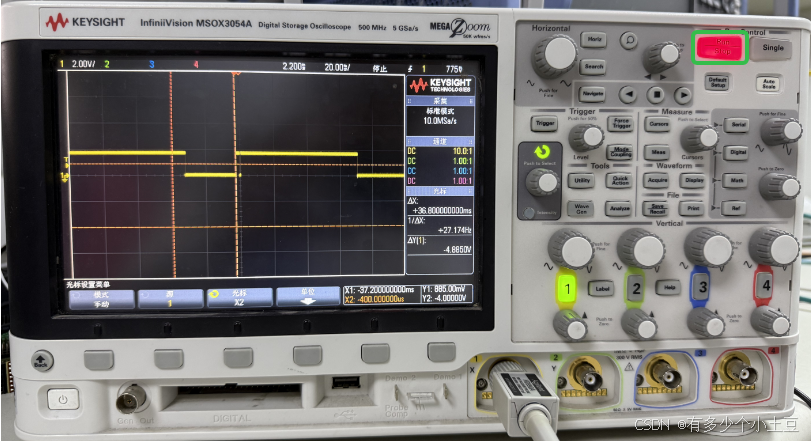Click the 光标 X2 cursor softkey
This screenshot has height=441, width=811.
coord(239,298)
